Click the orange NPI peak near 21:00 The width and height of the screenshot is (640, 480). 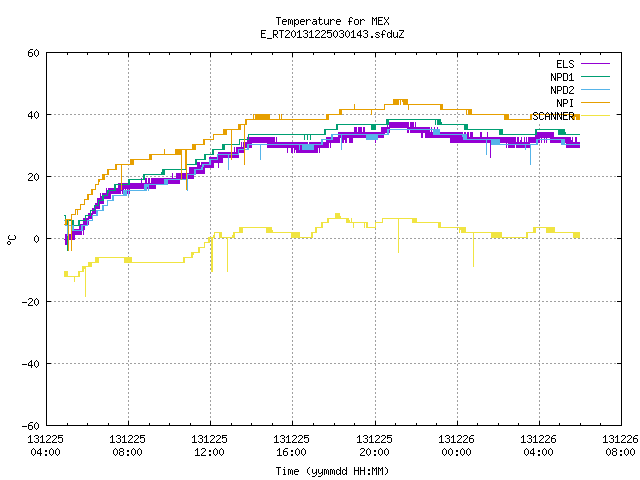coord(400,102)
